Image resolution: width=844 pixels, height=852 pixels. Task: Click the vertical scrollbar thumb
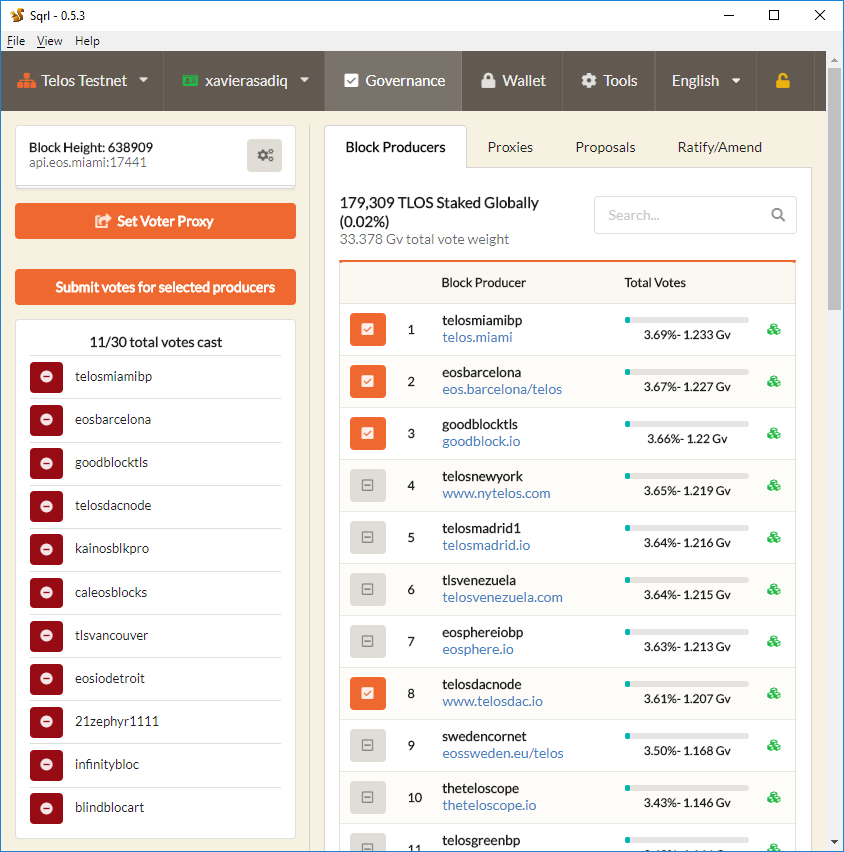click(x=834, y=189)
